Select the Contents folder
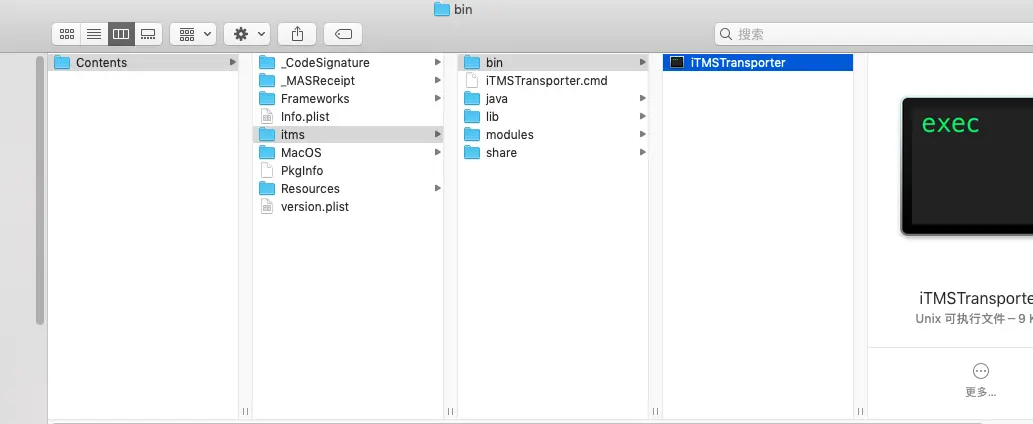The width and height of the screenshot is (1033, 424). click(143, 63)
